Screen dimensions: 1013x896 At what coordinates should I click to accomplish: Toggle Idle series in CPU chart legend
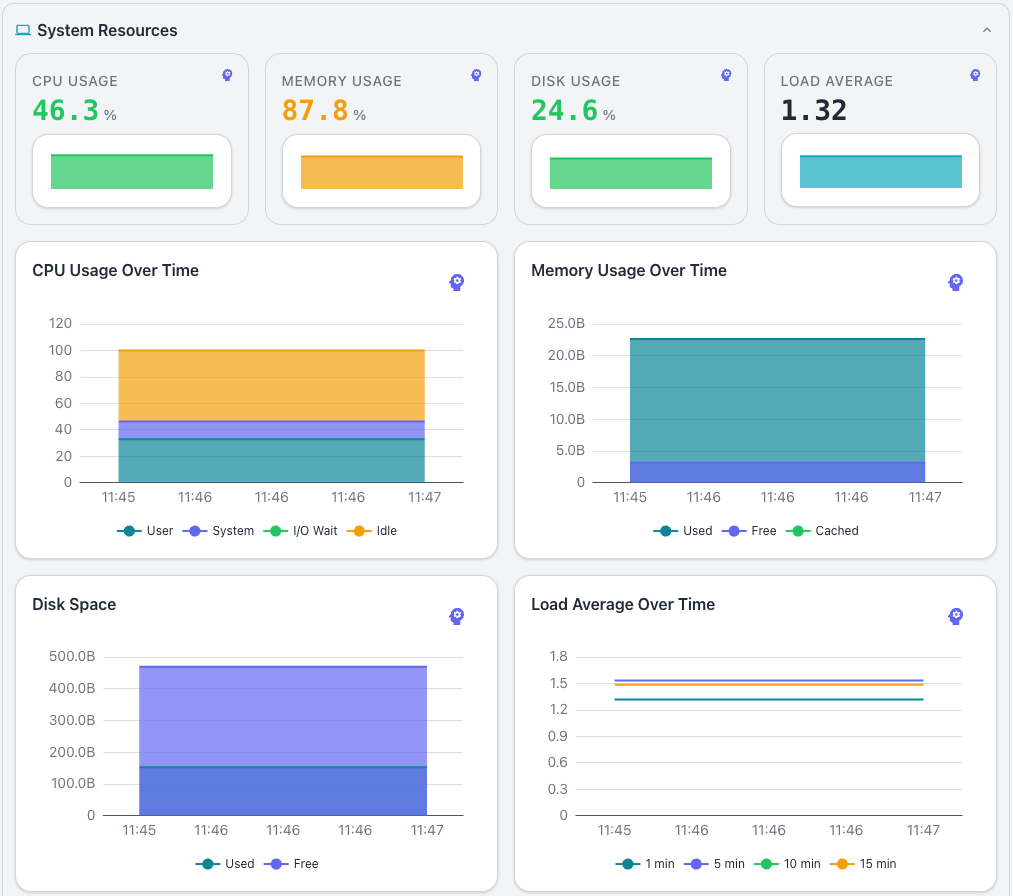[x=372, y=531]
